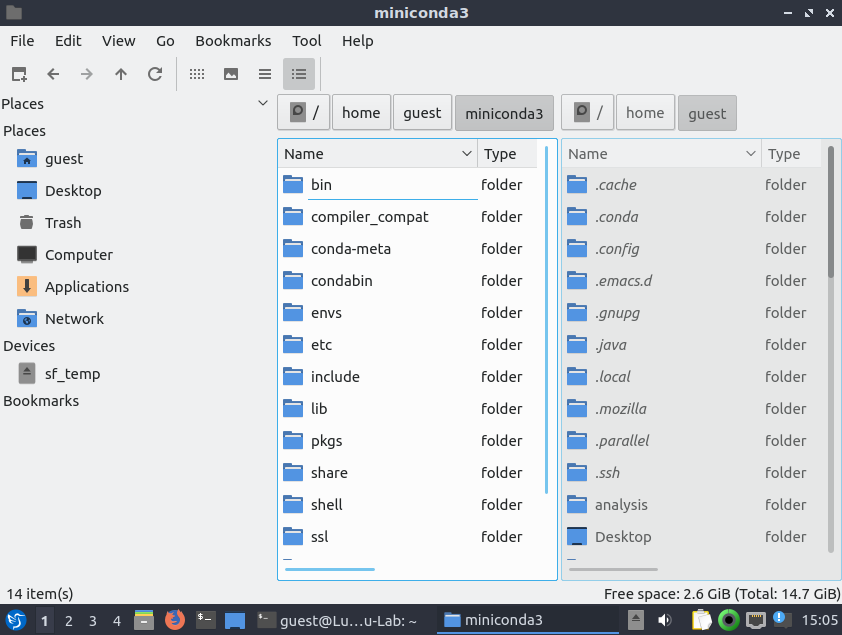The width and height of the screenshot is (842, 635).
Task: Switch to workspace 2 on taskbar
Action: click(69, 621)
